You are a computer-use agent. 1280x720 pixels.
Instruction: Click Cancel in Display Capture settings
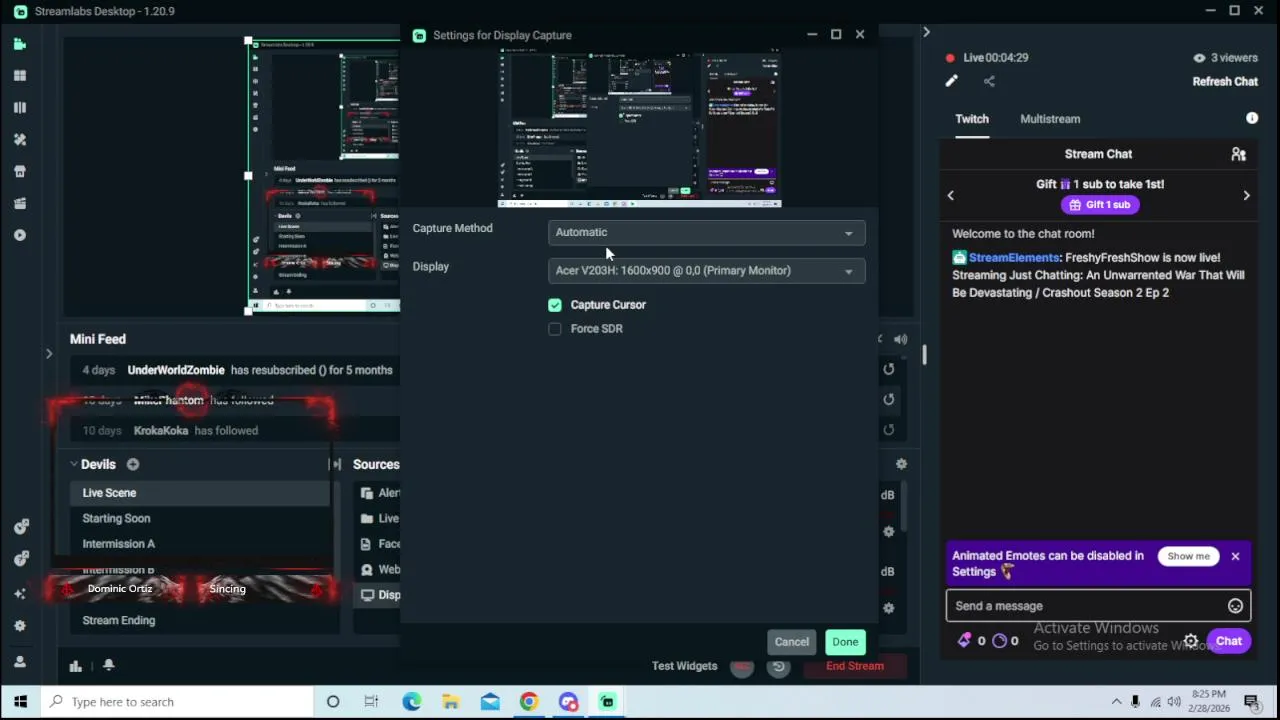[791, 642]
